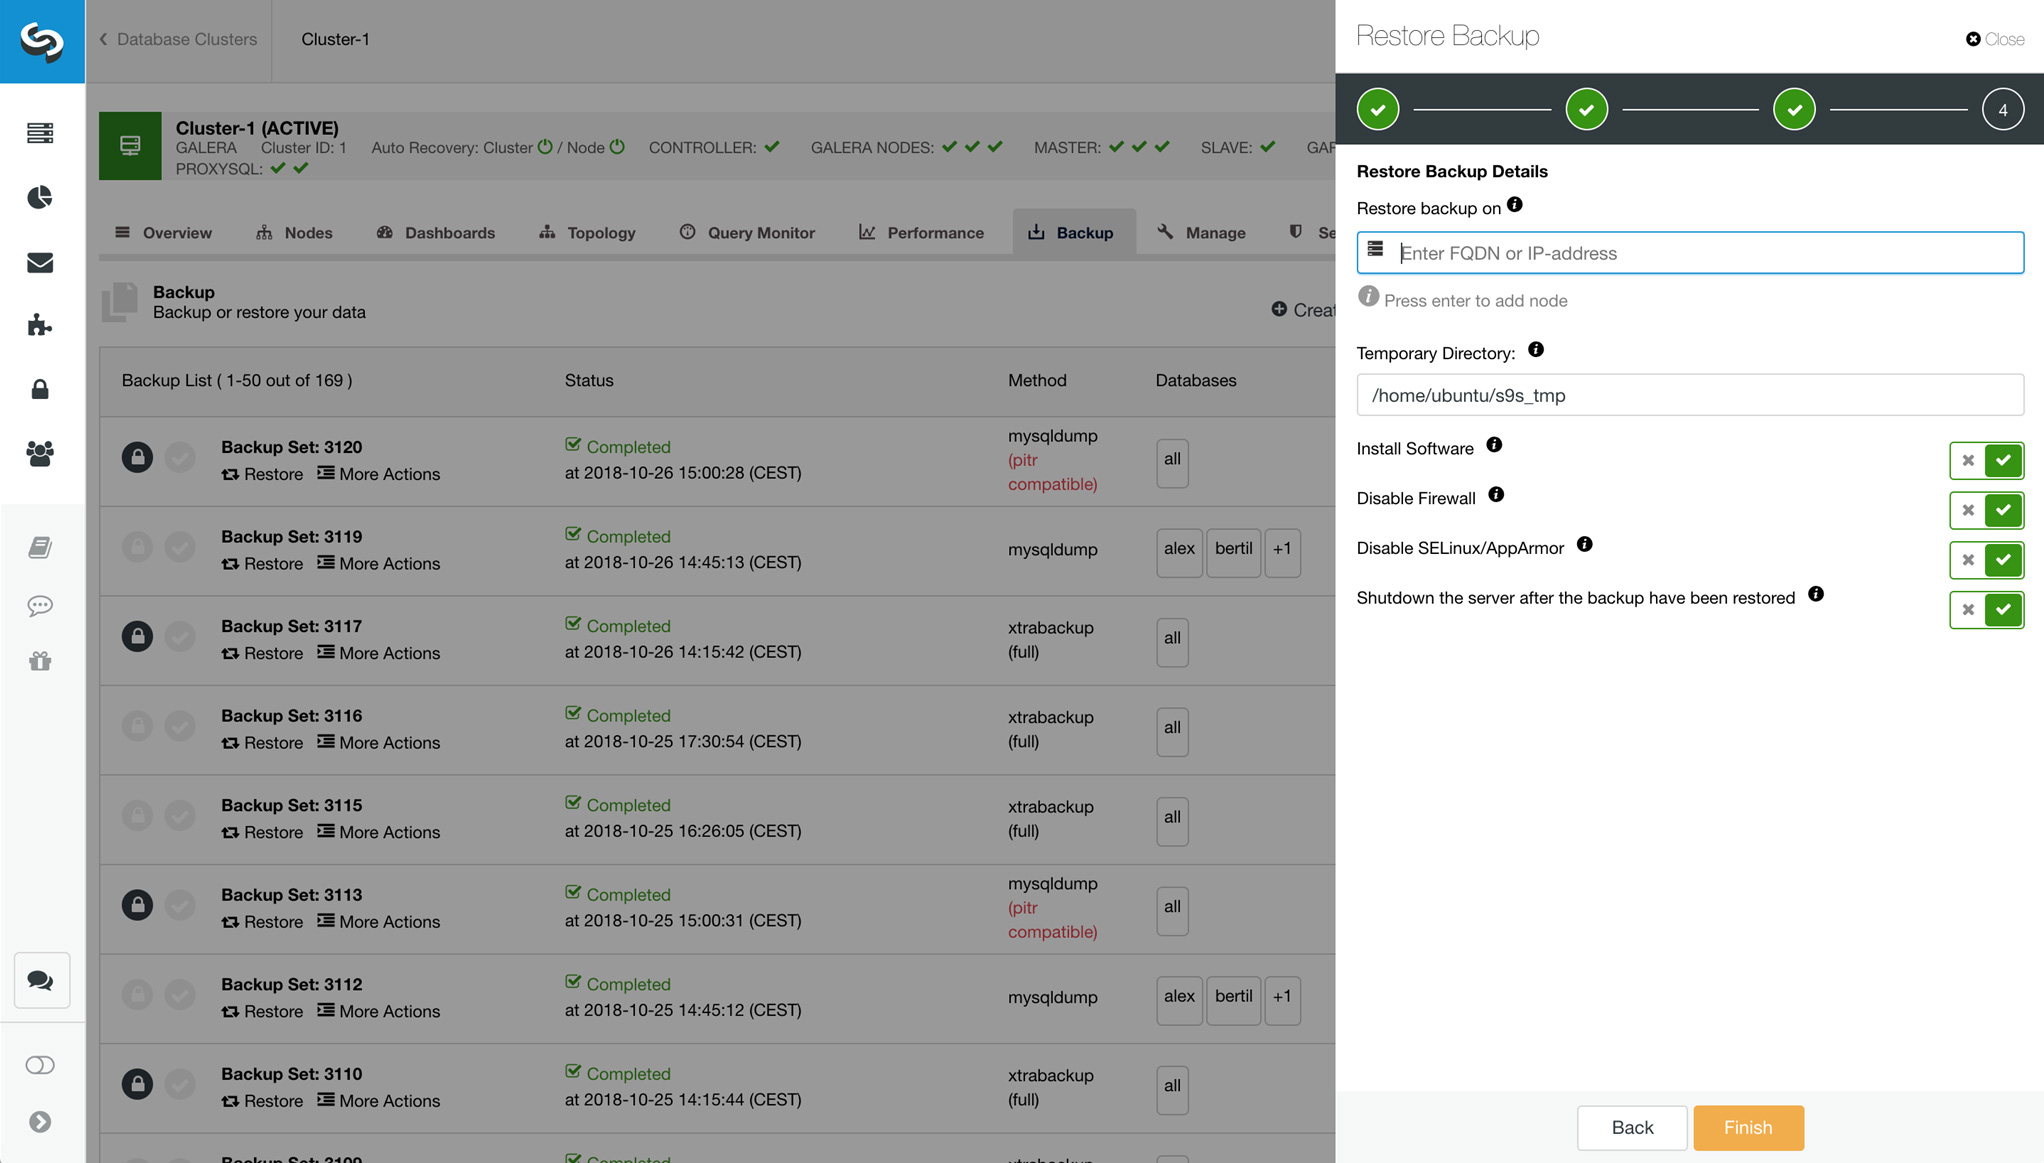Show info for Restore backup on
The width and height of the screenshot is (2044, 1163).
click(1515, 205)
